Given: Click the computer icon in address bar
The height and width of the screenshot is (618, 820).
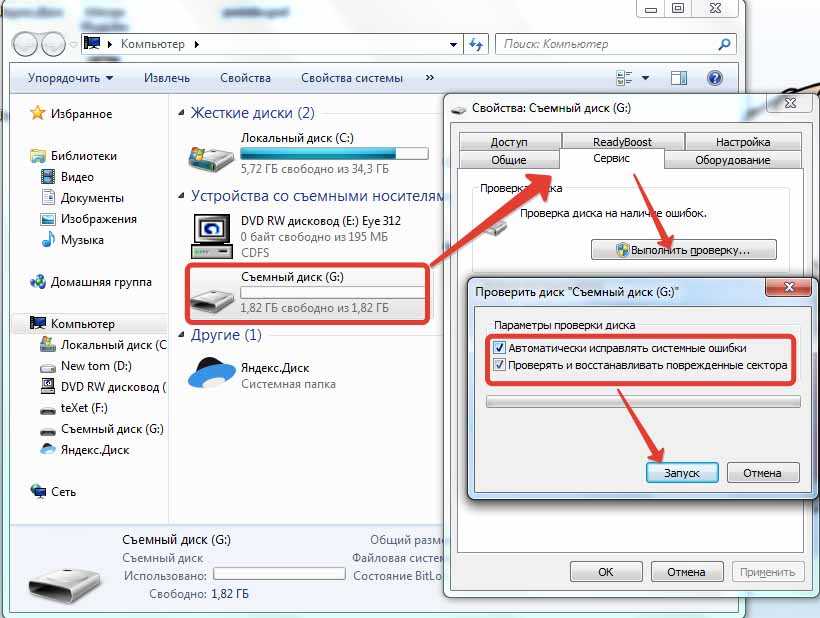Looking at the screenshot, I should (92, 43).
